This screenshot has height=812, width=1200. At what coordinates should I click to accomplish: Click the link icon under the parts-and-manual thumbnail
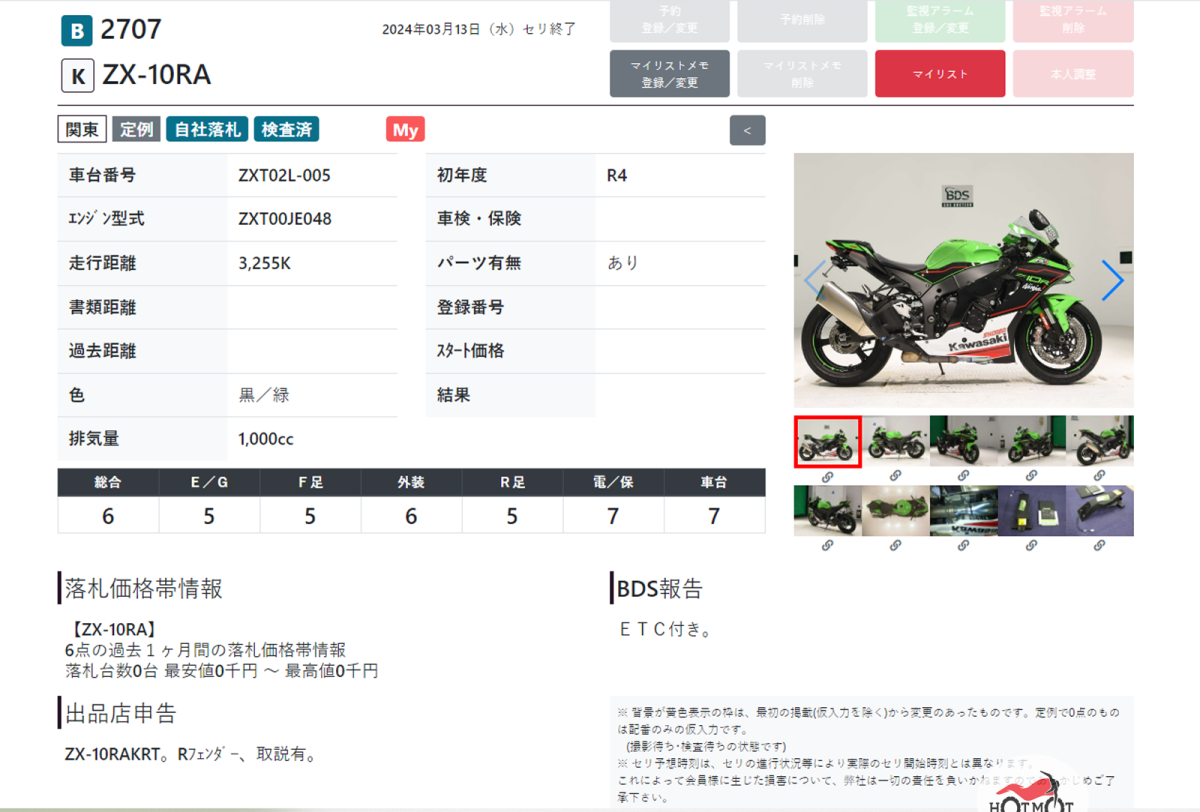tap(1032, 546)
